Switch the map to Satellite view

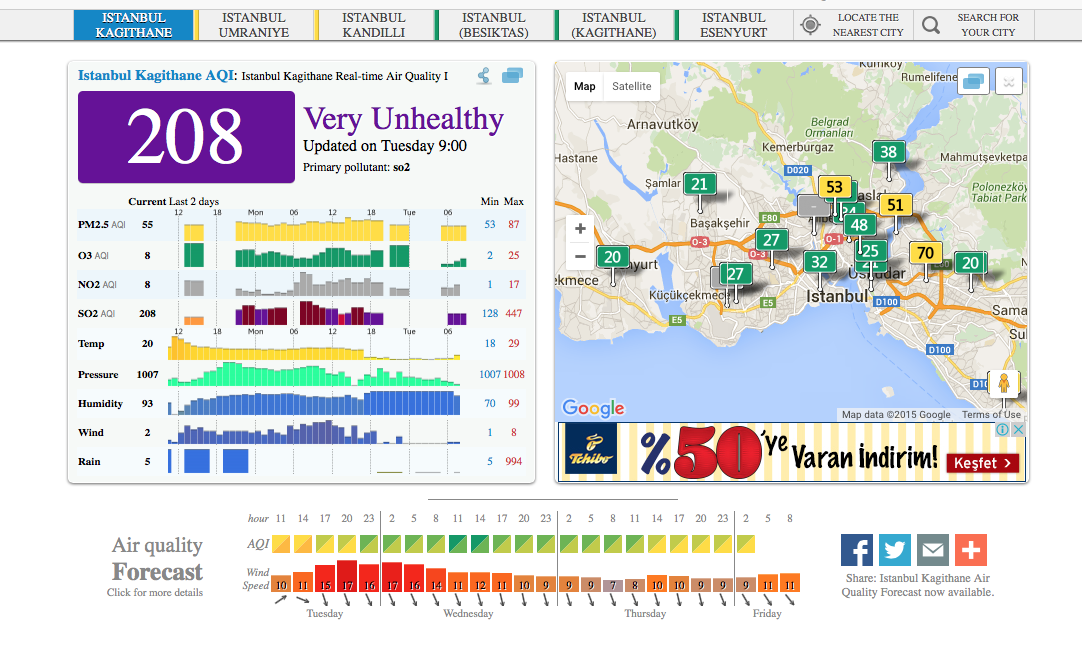[x=631, y=87]
